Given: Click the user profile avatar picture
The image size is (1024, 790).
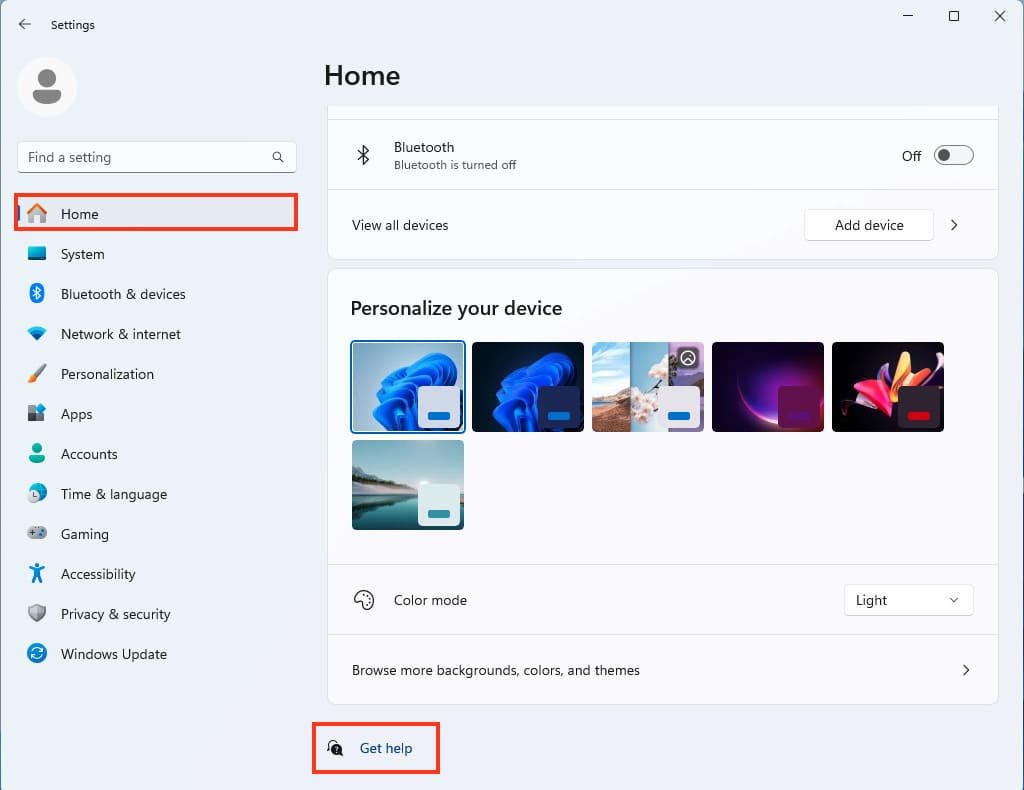Looking at the screenshot, I should point(47,87).
